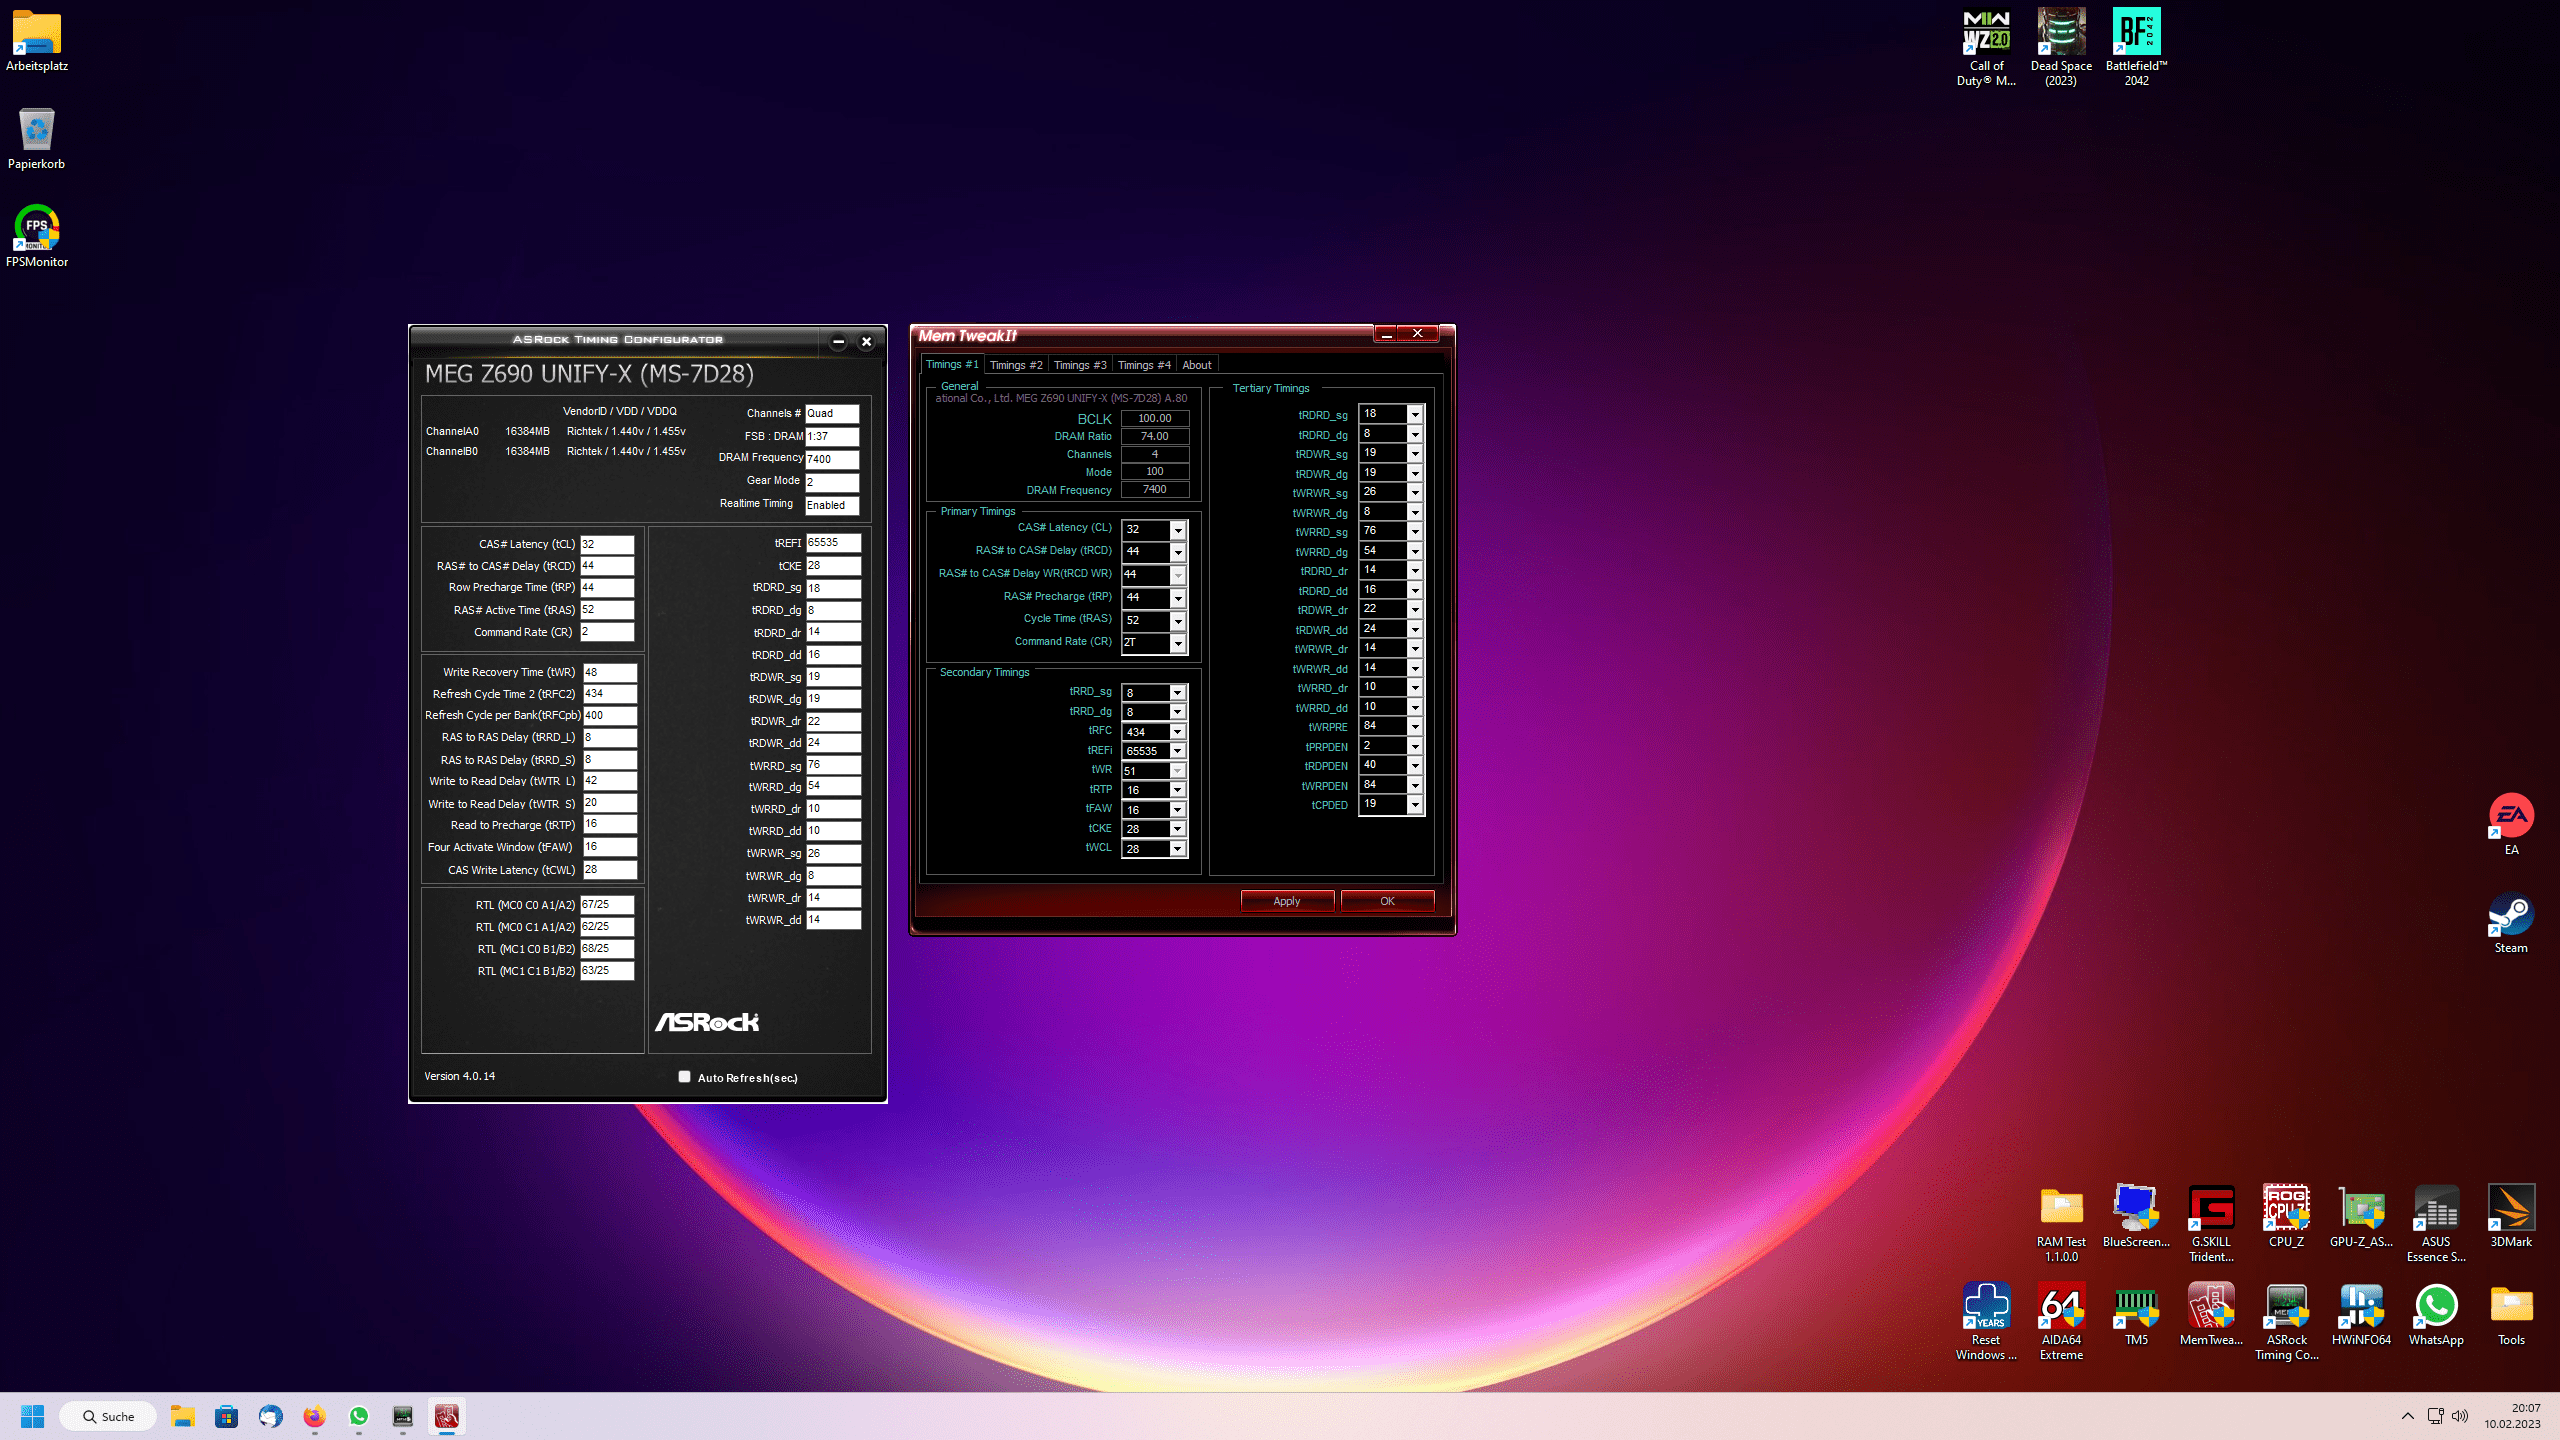Click the Firefox icon in the taskbar

coord(314,1416)
